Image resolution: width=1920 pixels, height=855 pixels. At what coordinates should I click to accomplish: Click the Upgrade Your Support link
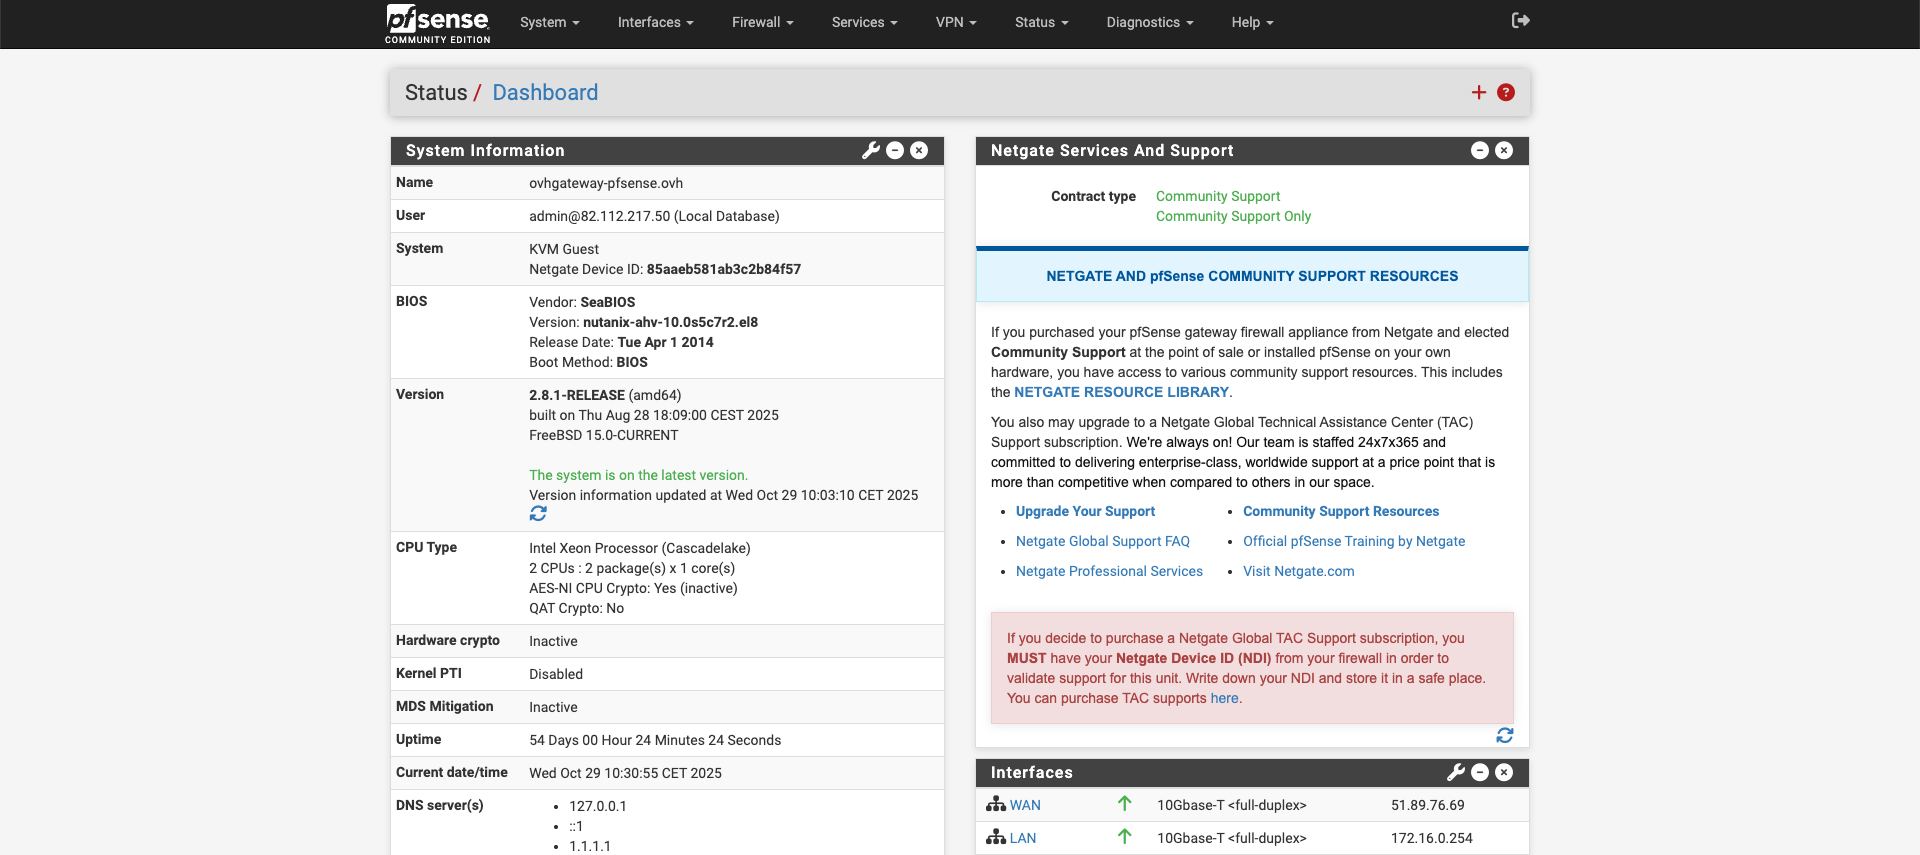tap(1085, 511)
